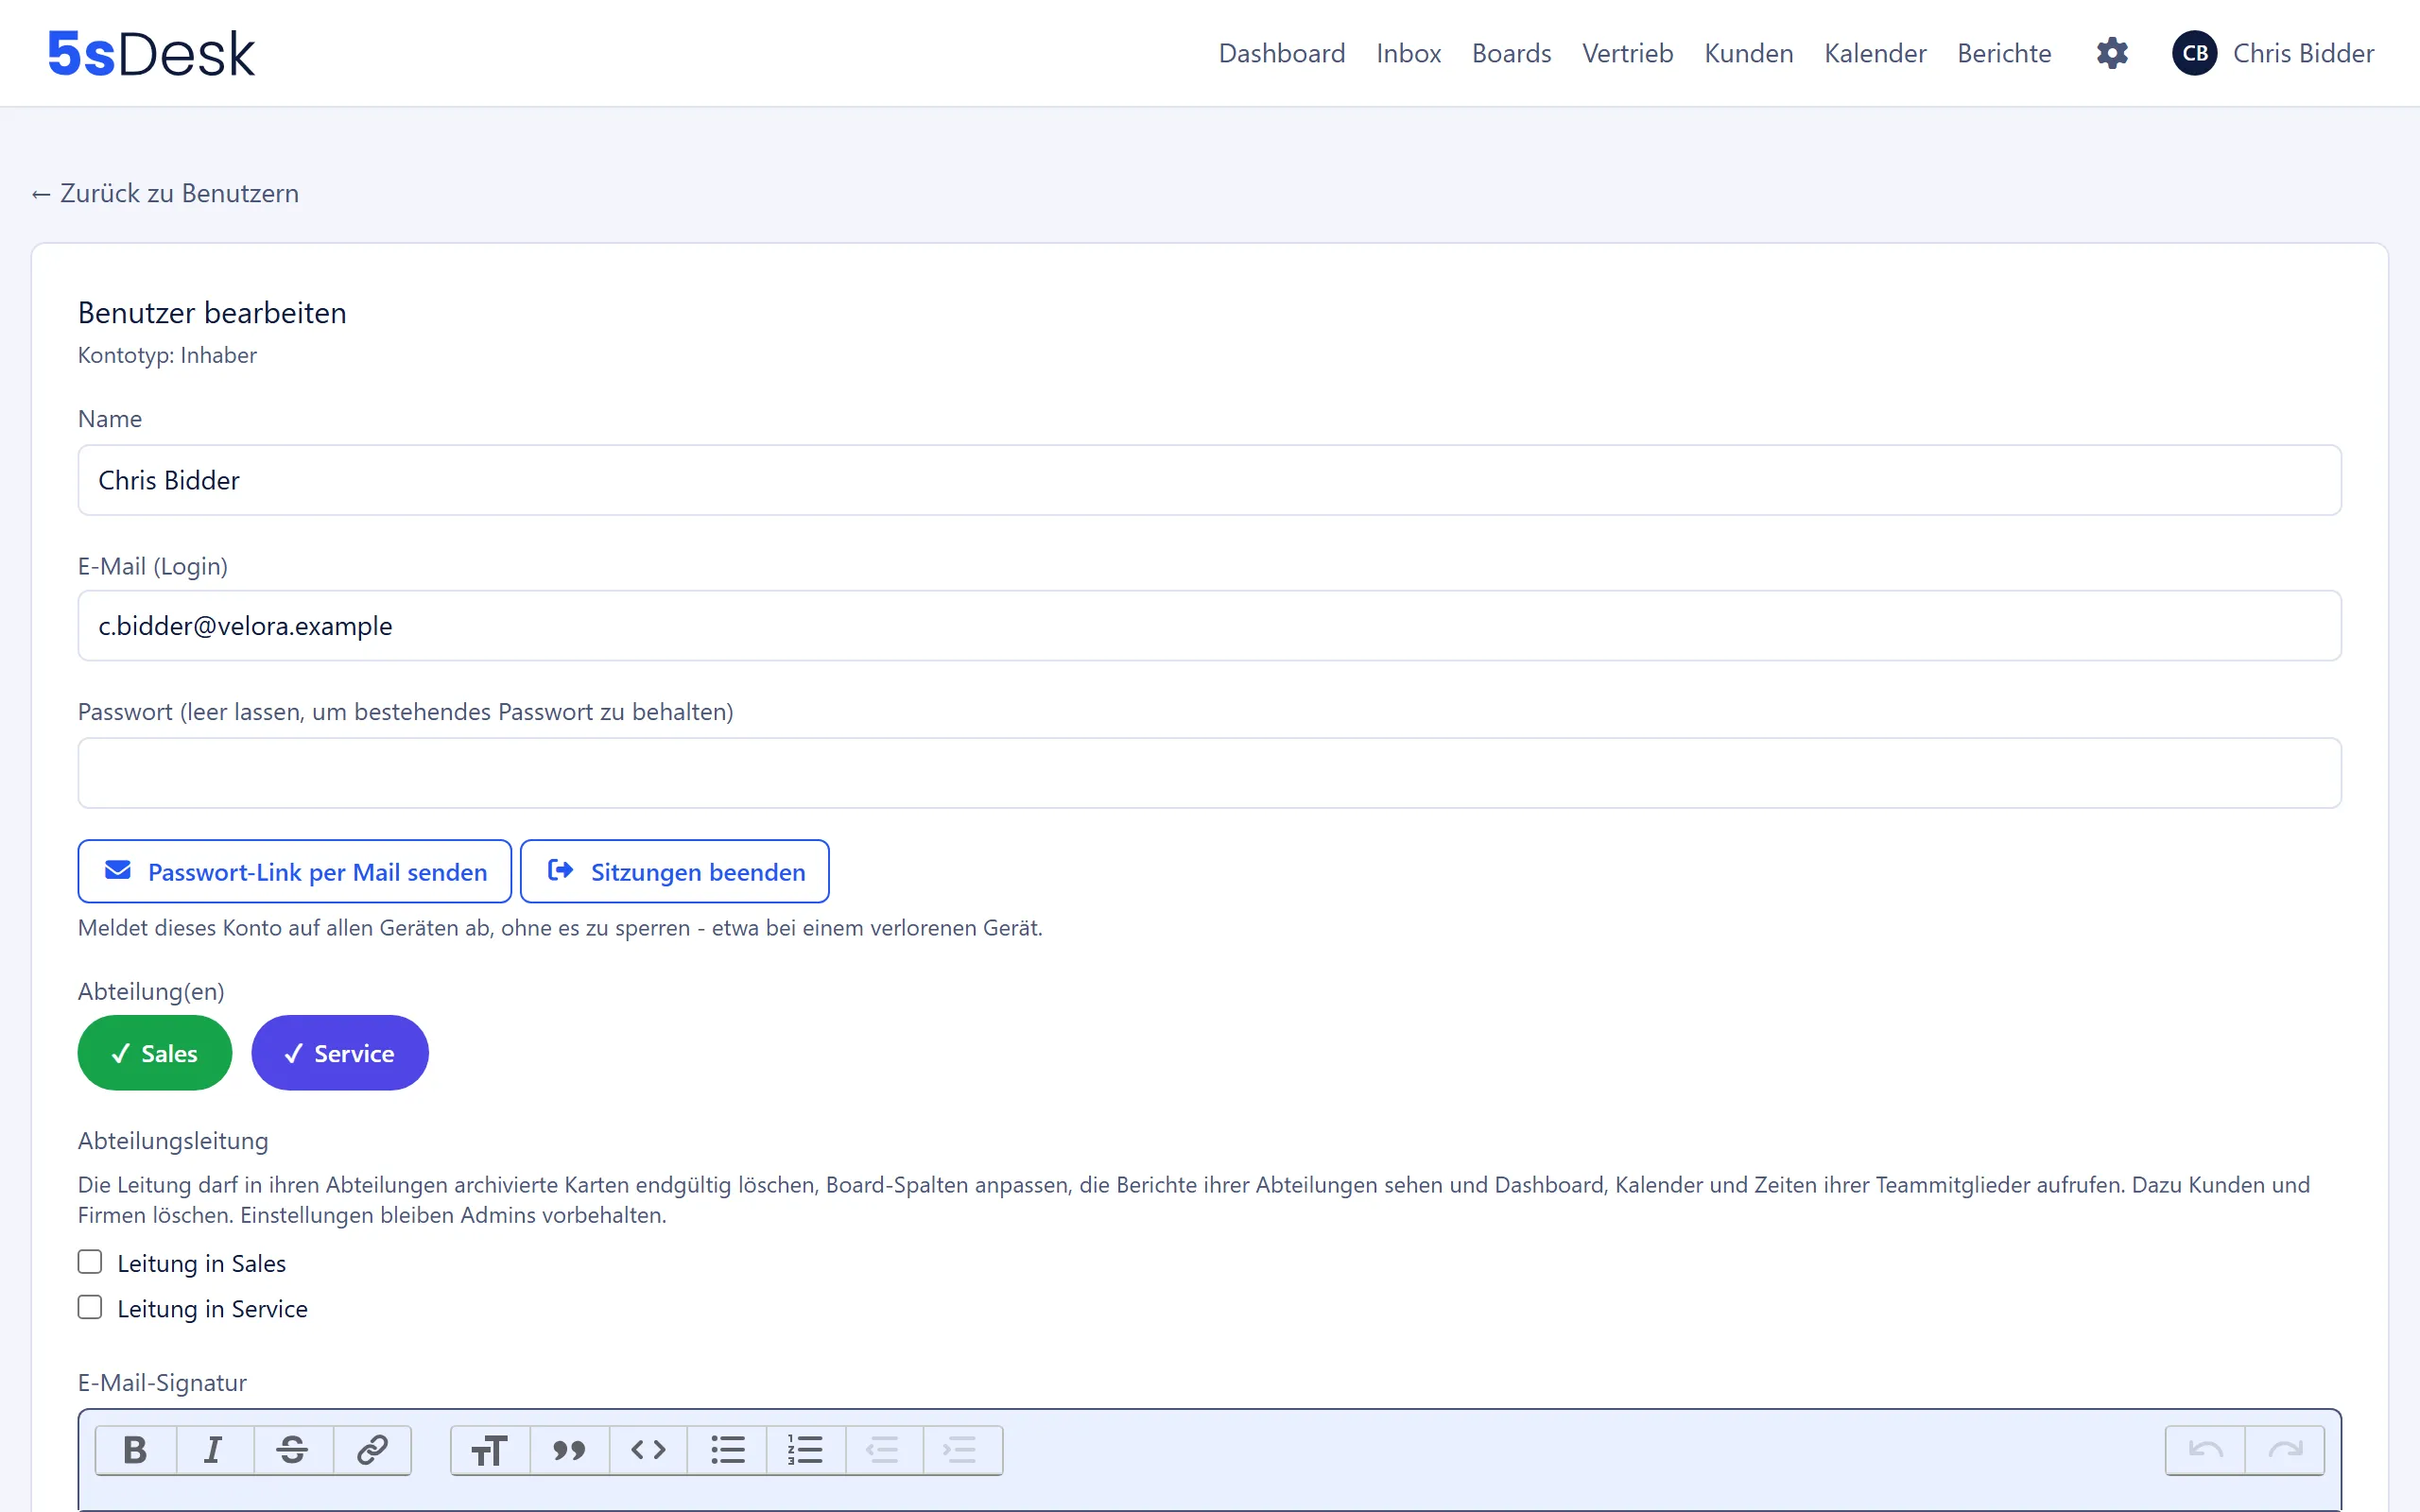Decrease indent level in editor
The image size is (2420, 1512).
(x=883, y=1449)
